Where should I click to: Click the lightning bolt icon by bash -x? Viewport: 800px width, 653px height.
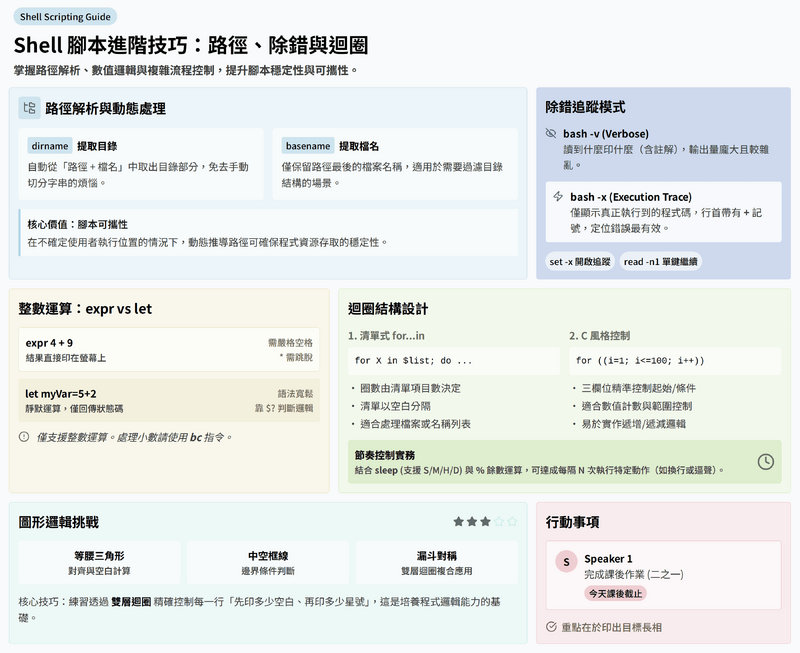558,197
